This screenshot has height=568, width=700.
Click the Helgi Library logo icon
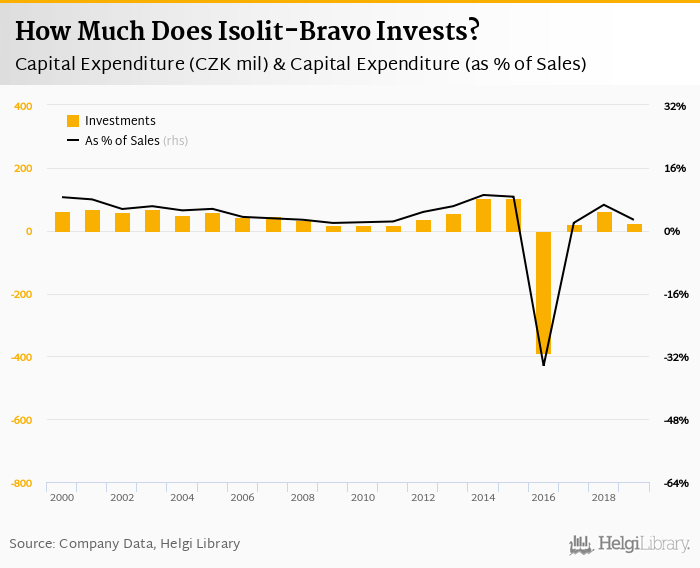[581, 544]
